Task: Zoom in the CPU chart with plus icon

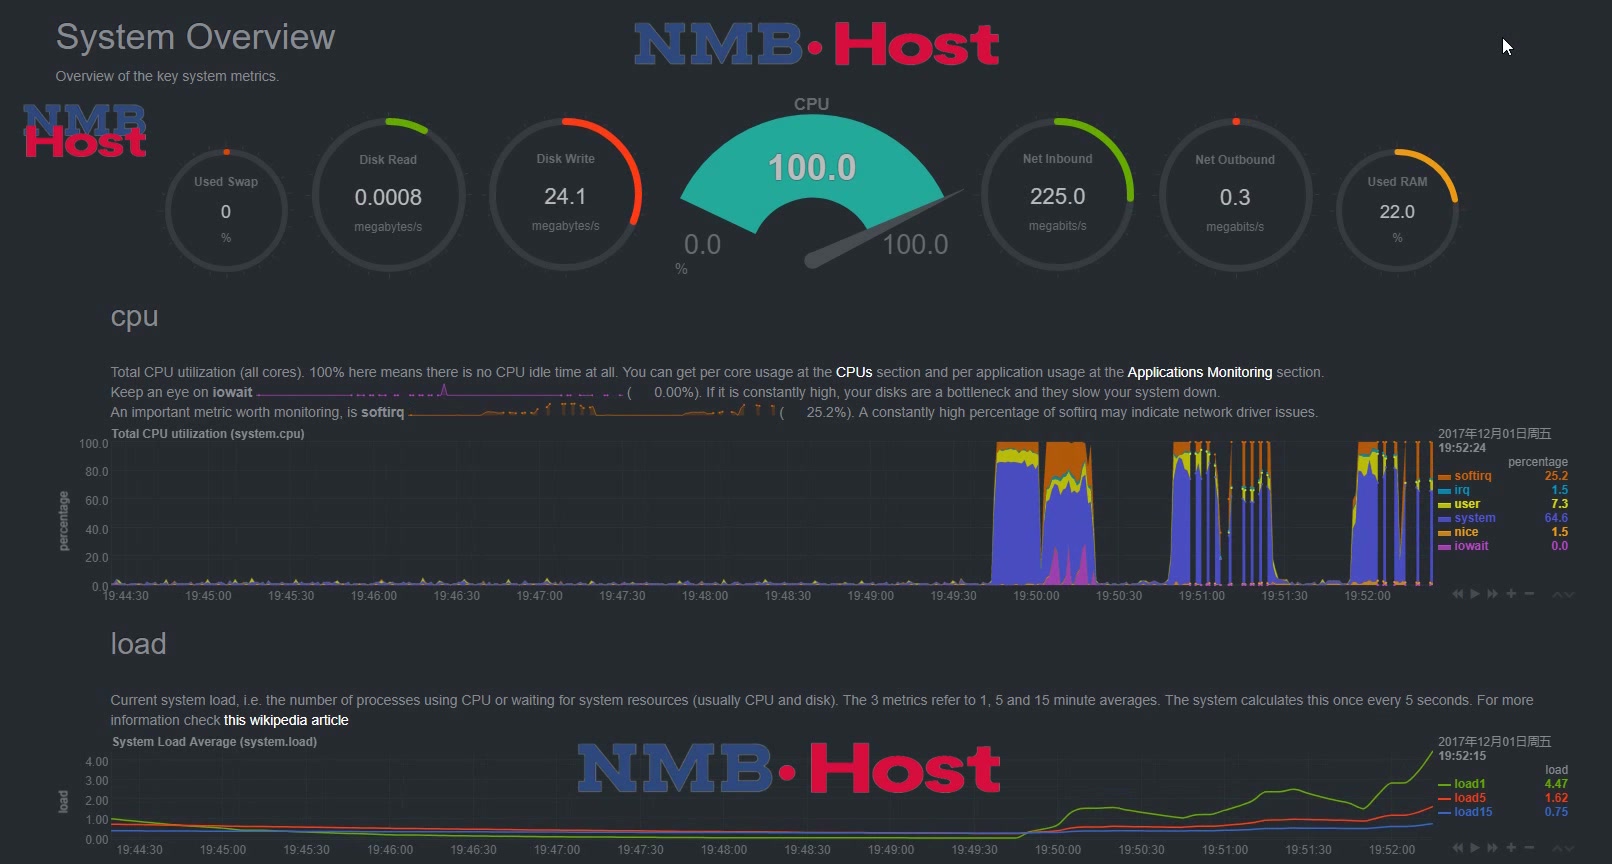Action: coord(1511,594)
